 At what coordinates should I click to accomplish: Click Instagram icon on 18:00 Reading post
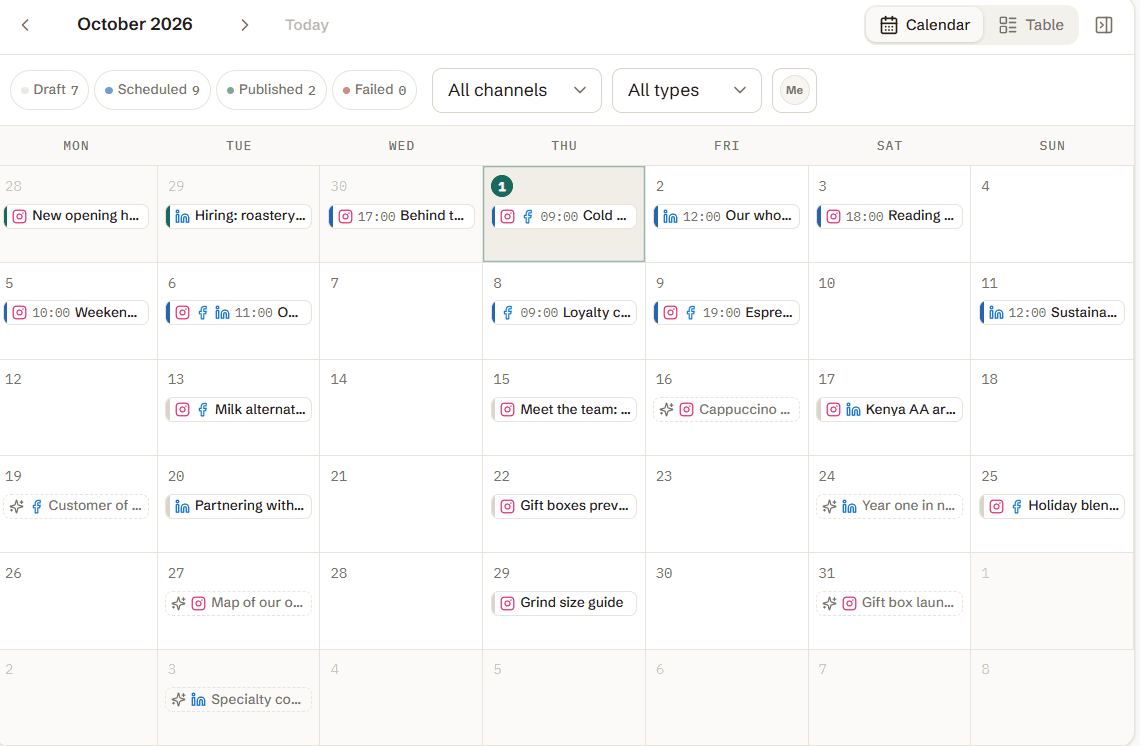pyautogui.click(x=833, y=216)
